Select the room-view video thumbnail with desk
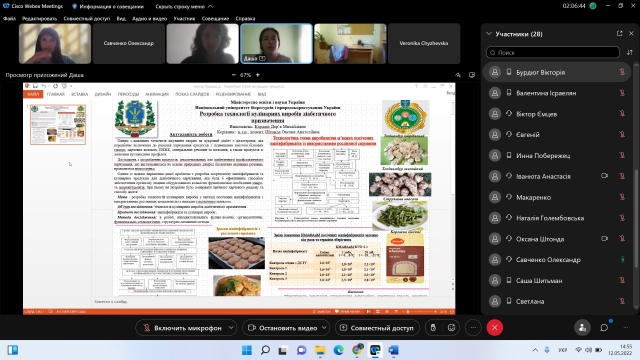 [350, 44]
